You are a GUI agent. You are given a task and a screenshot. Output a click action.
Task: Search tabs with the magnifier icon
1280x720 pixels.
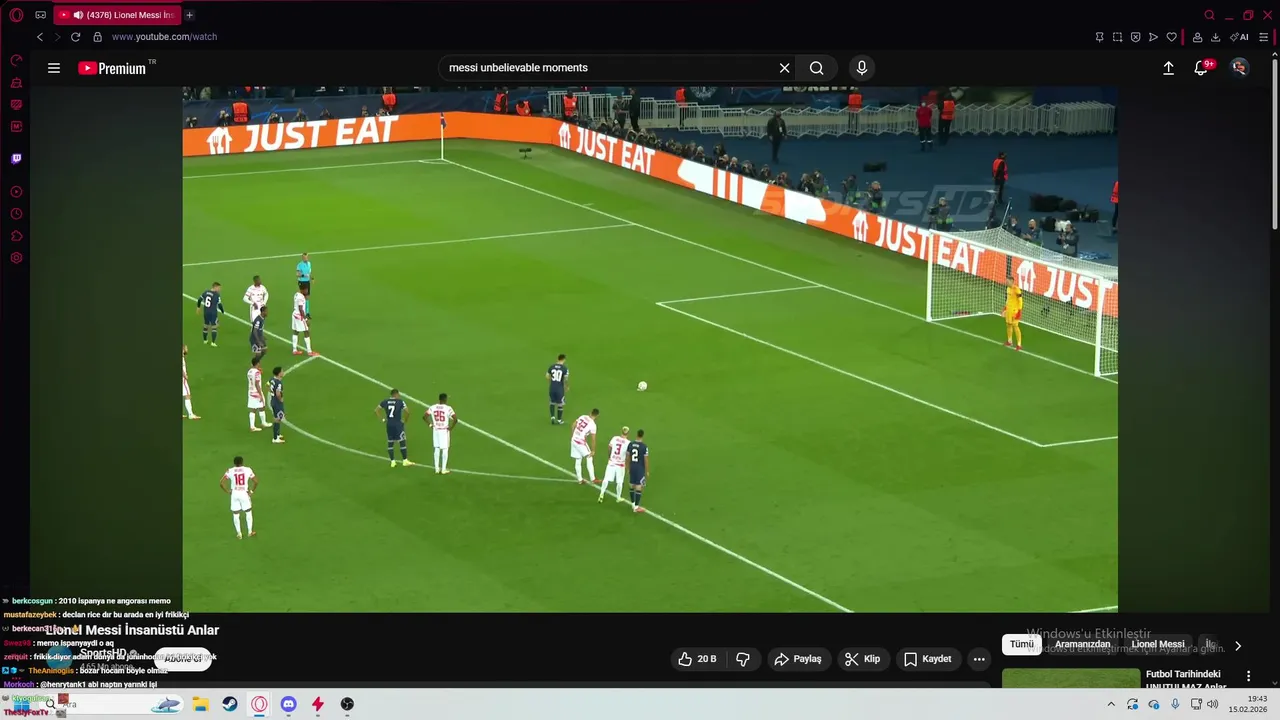pyautogui.click(x=1210, y=15)
